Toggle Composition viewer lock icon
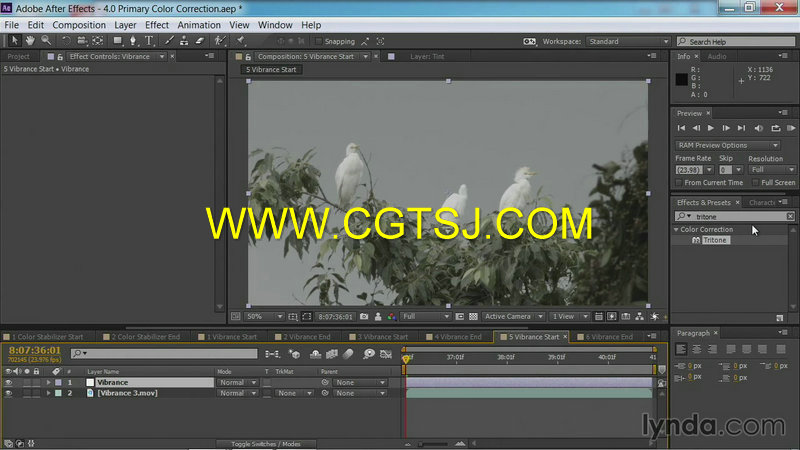This screenshot has width=800, height=450. click(248, 57)
